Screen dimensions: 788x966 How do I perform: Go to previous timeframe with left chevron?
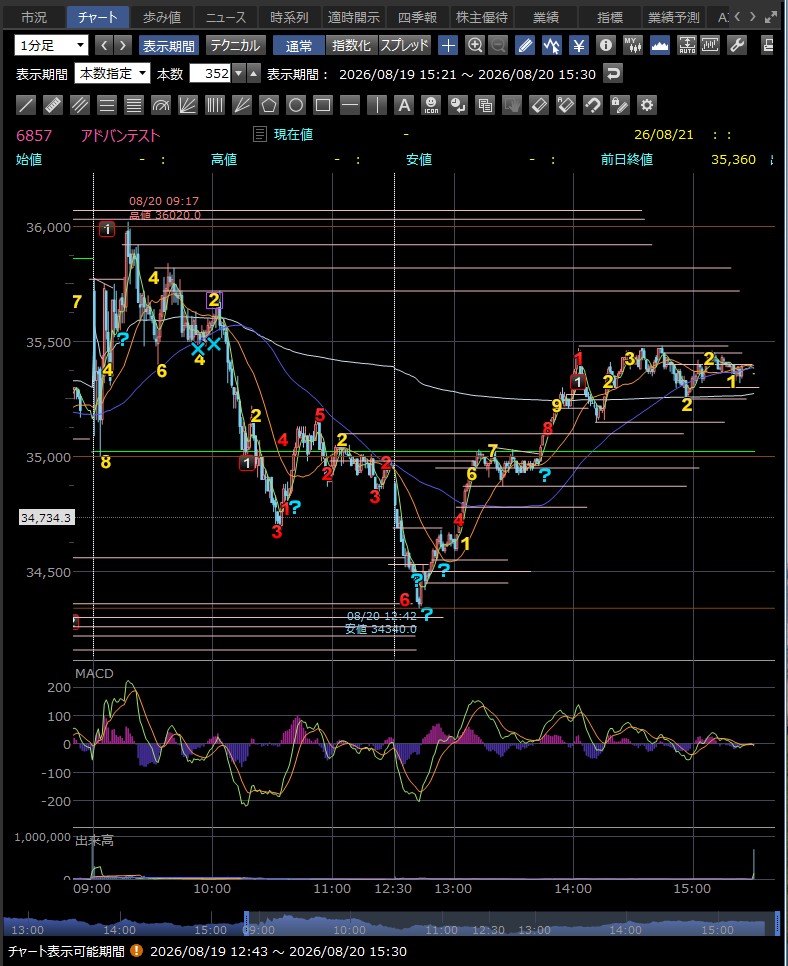click(105, 46)
